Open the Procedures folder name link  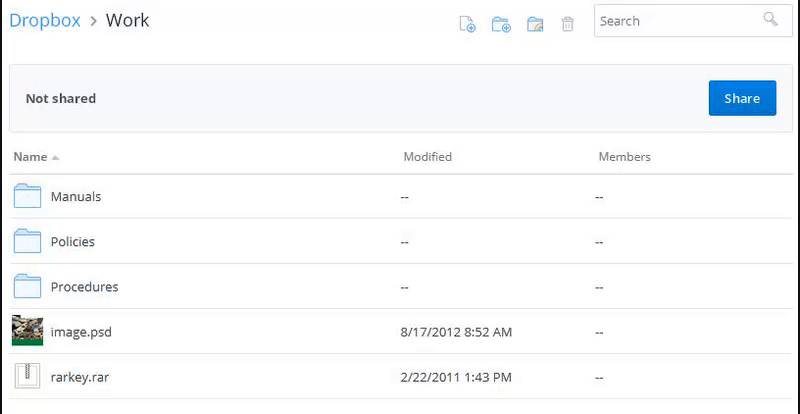(x=85, y=287)
